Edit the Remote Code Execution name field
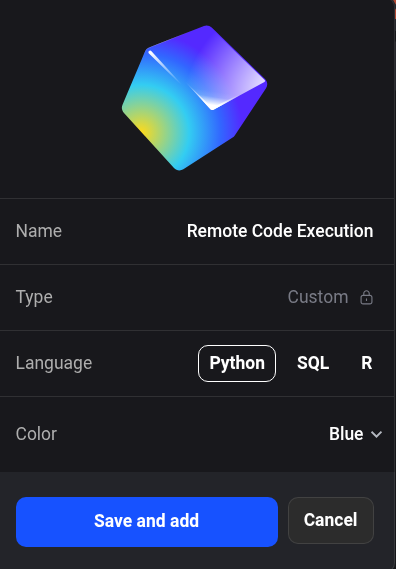 [280, 231]
